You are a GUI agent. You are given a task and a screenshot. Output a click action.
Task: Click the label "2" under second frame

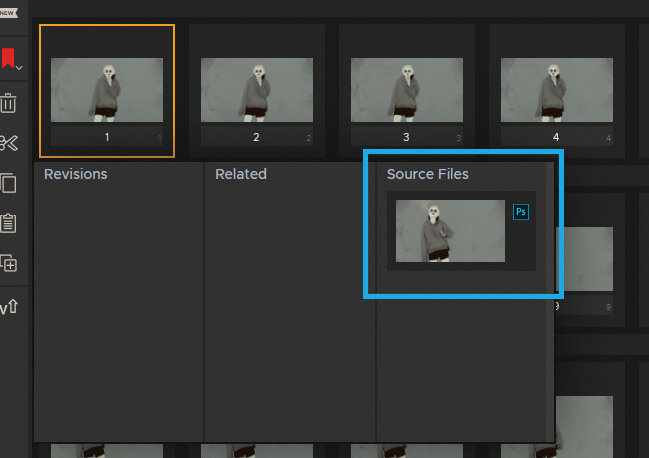coord(256,137)
